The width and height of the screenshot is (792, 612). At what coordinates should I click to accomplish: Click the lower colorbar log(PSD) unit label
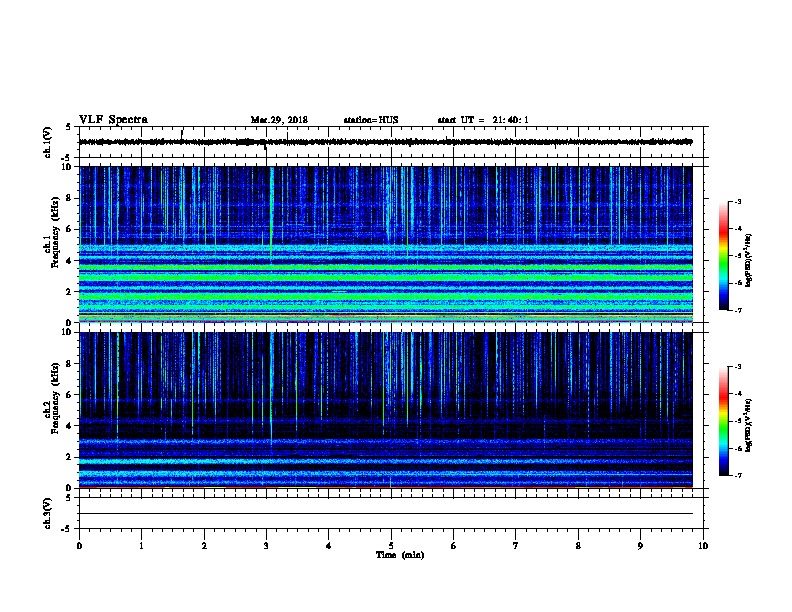point(749,426)
